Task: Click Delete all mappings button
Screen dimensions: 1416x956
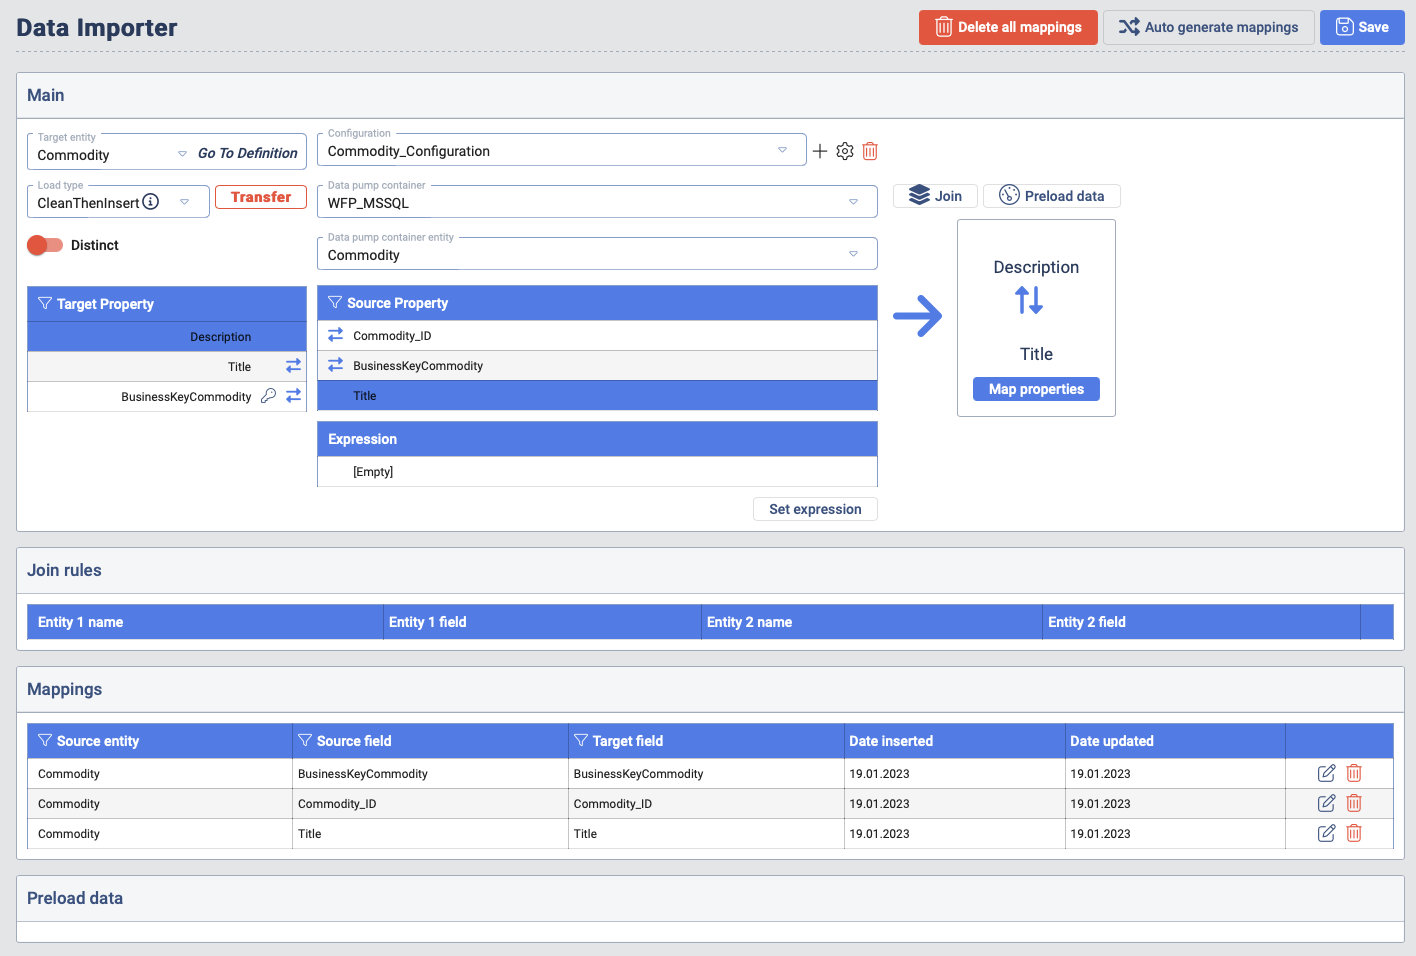Action: 1008,27
